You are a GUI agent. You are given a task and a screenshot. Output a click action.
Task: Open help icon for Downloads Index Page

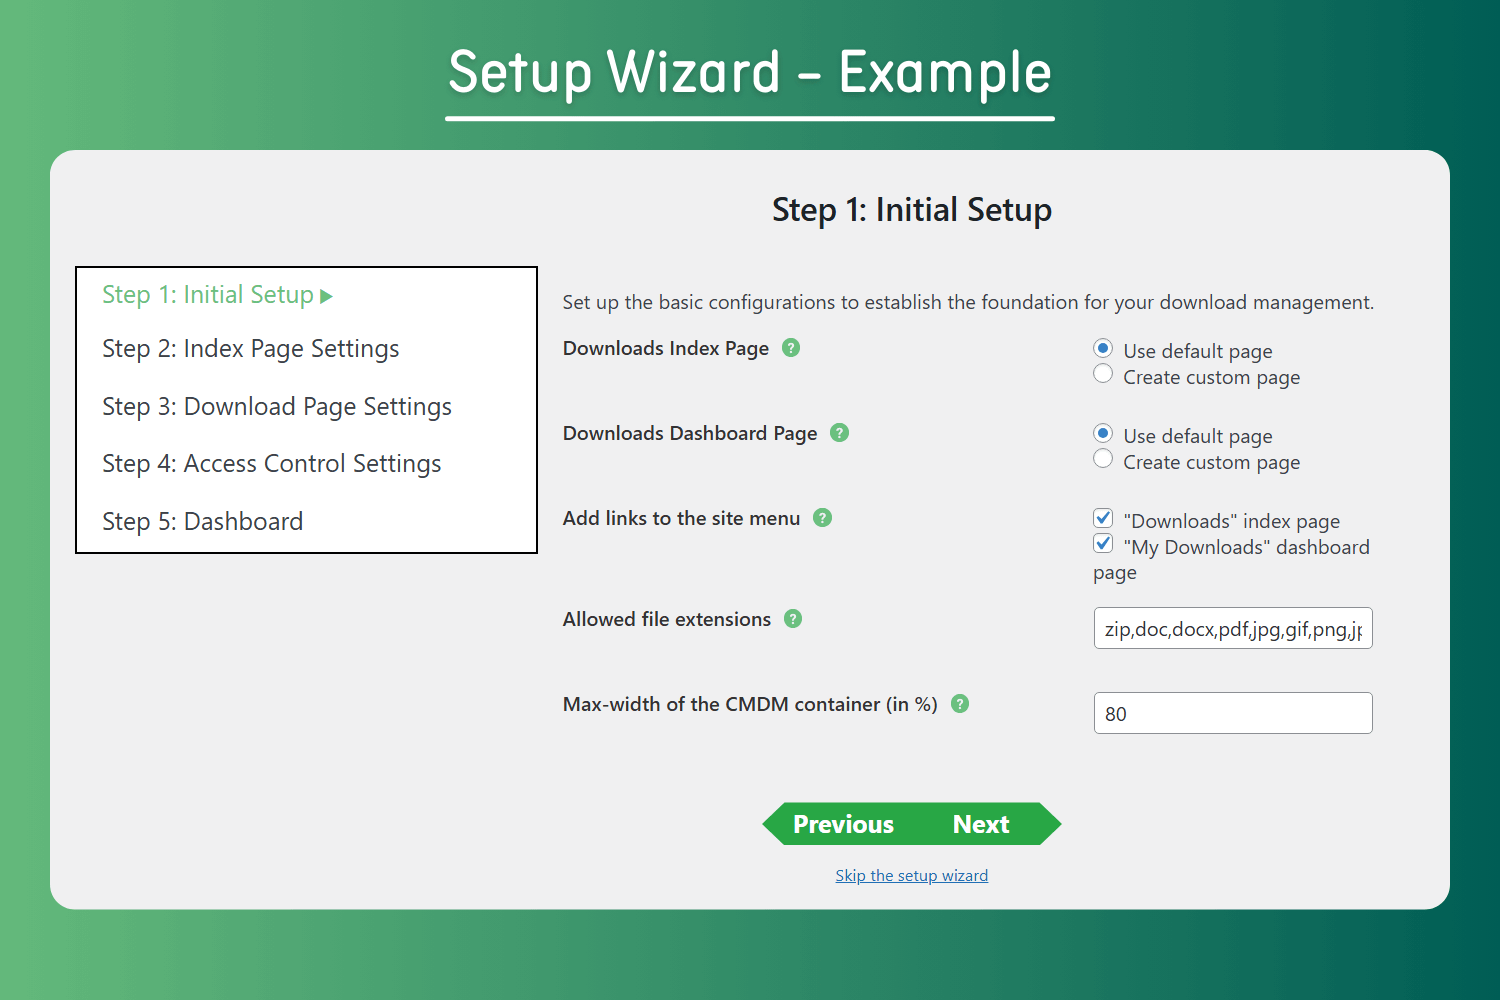tap(791, 348)
